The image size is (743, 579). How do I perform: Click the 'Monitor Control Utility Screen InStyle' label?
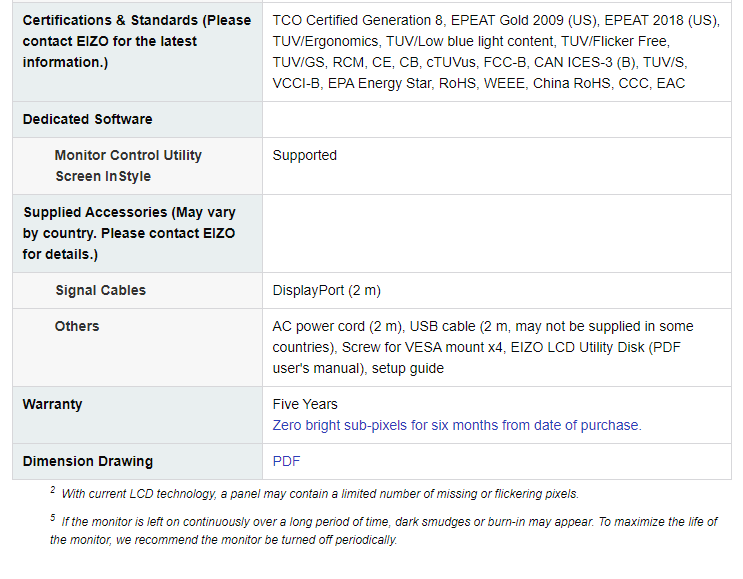click(x=128, y=166)
